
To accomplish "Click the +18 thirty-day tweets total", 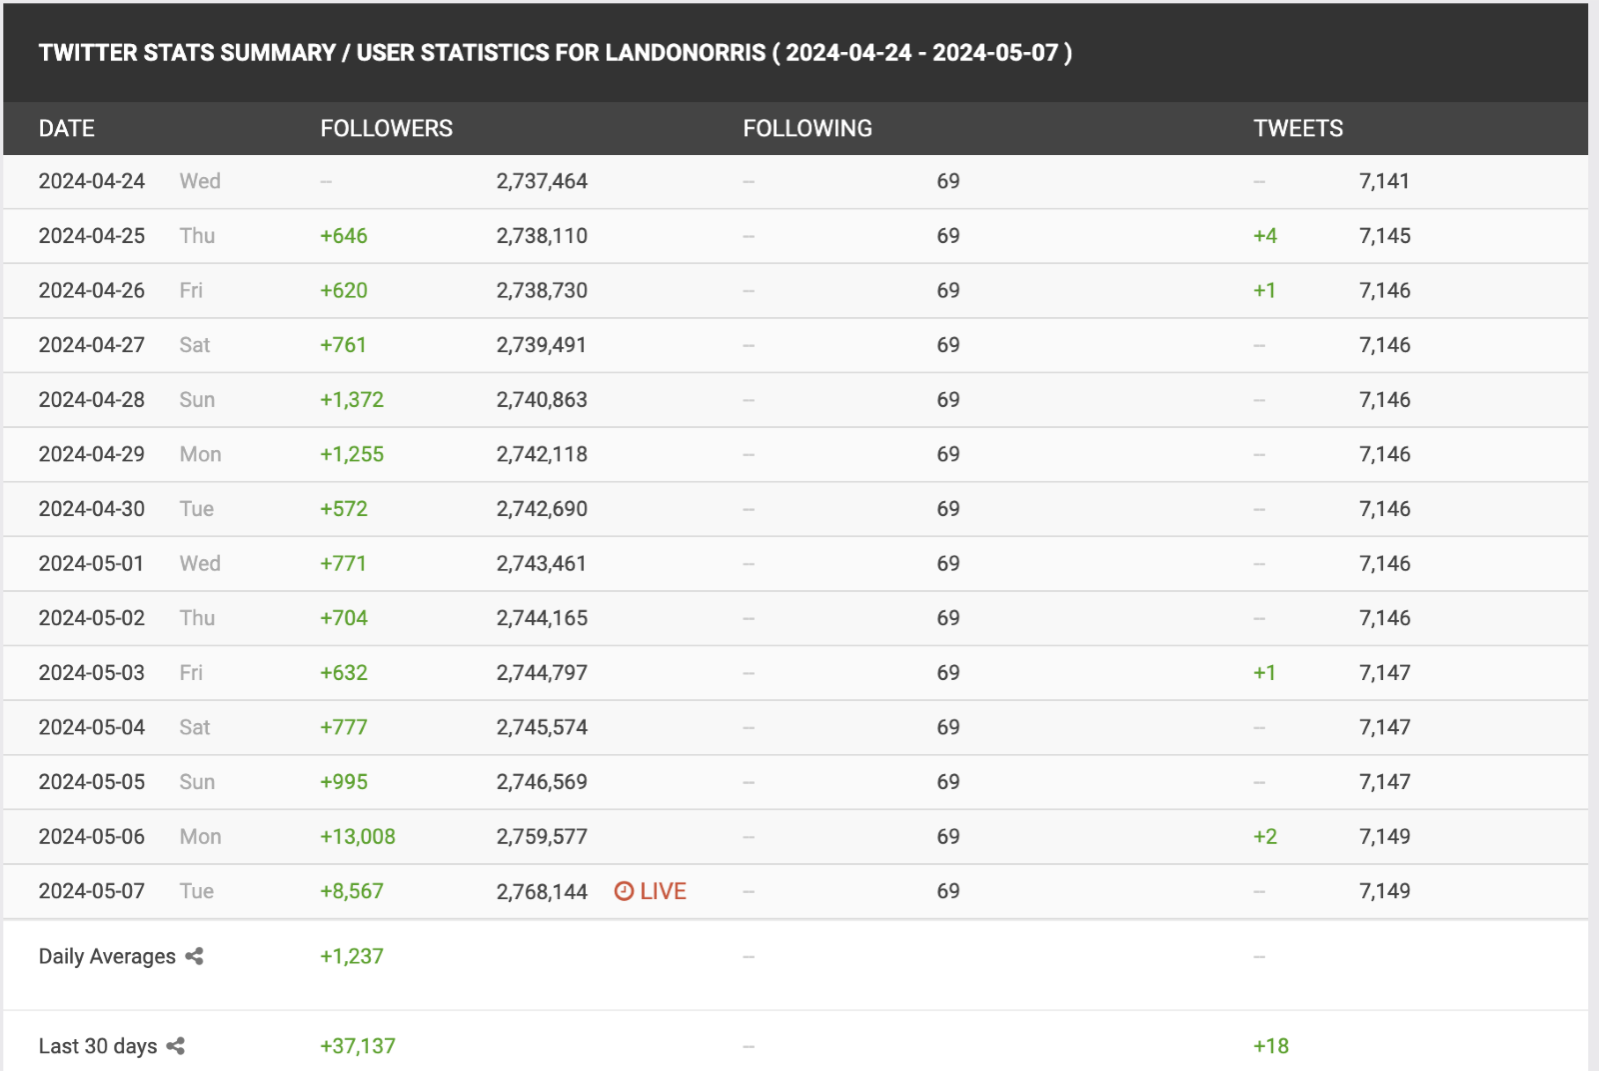I will pyautogui.click(x=1271, y=1046).
